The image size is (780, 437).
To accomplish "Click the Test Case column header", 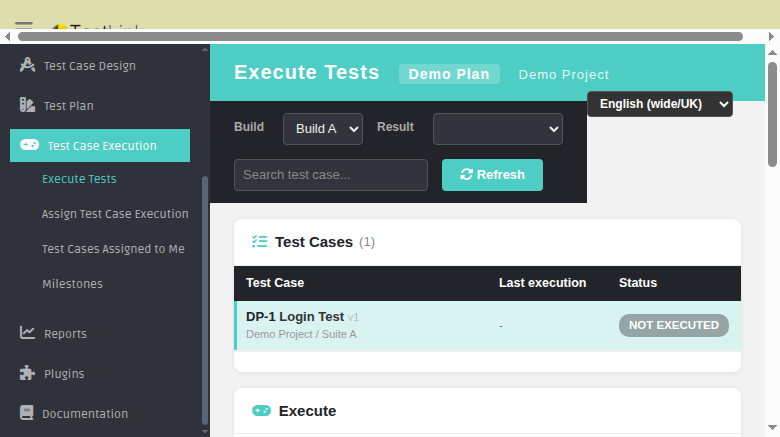I will tap(275, 283).
